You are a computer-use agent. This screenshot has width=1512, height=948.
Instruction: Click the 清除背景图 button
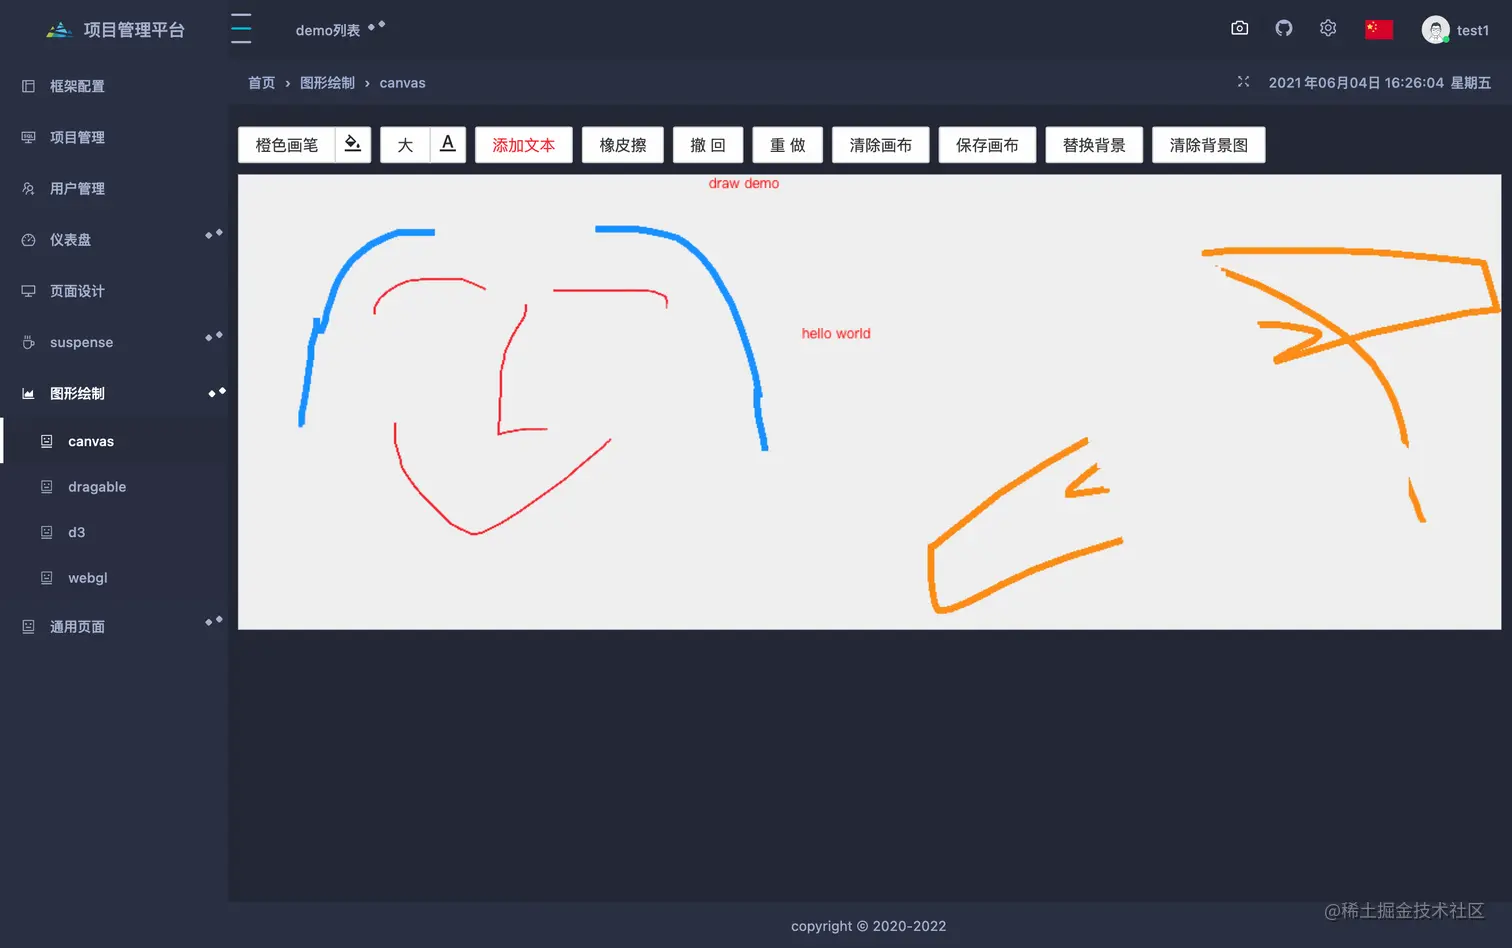[x=1209, y=145]
